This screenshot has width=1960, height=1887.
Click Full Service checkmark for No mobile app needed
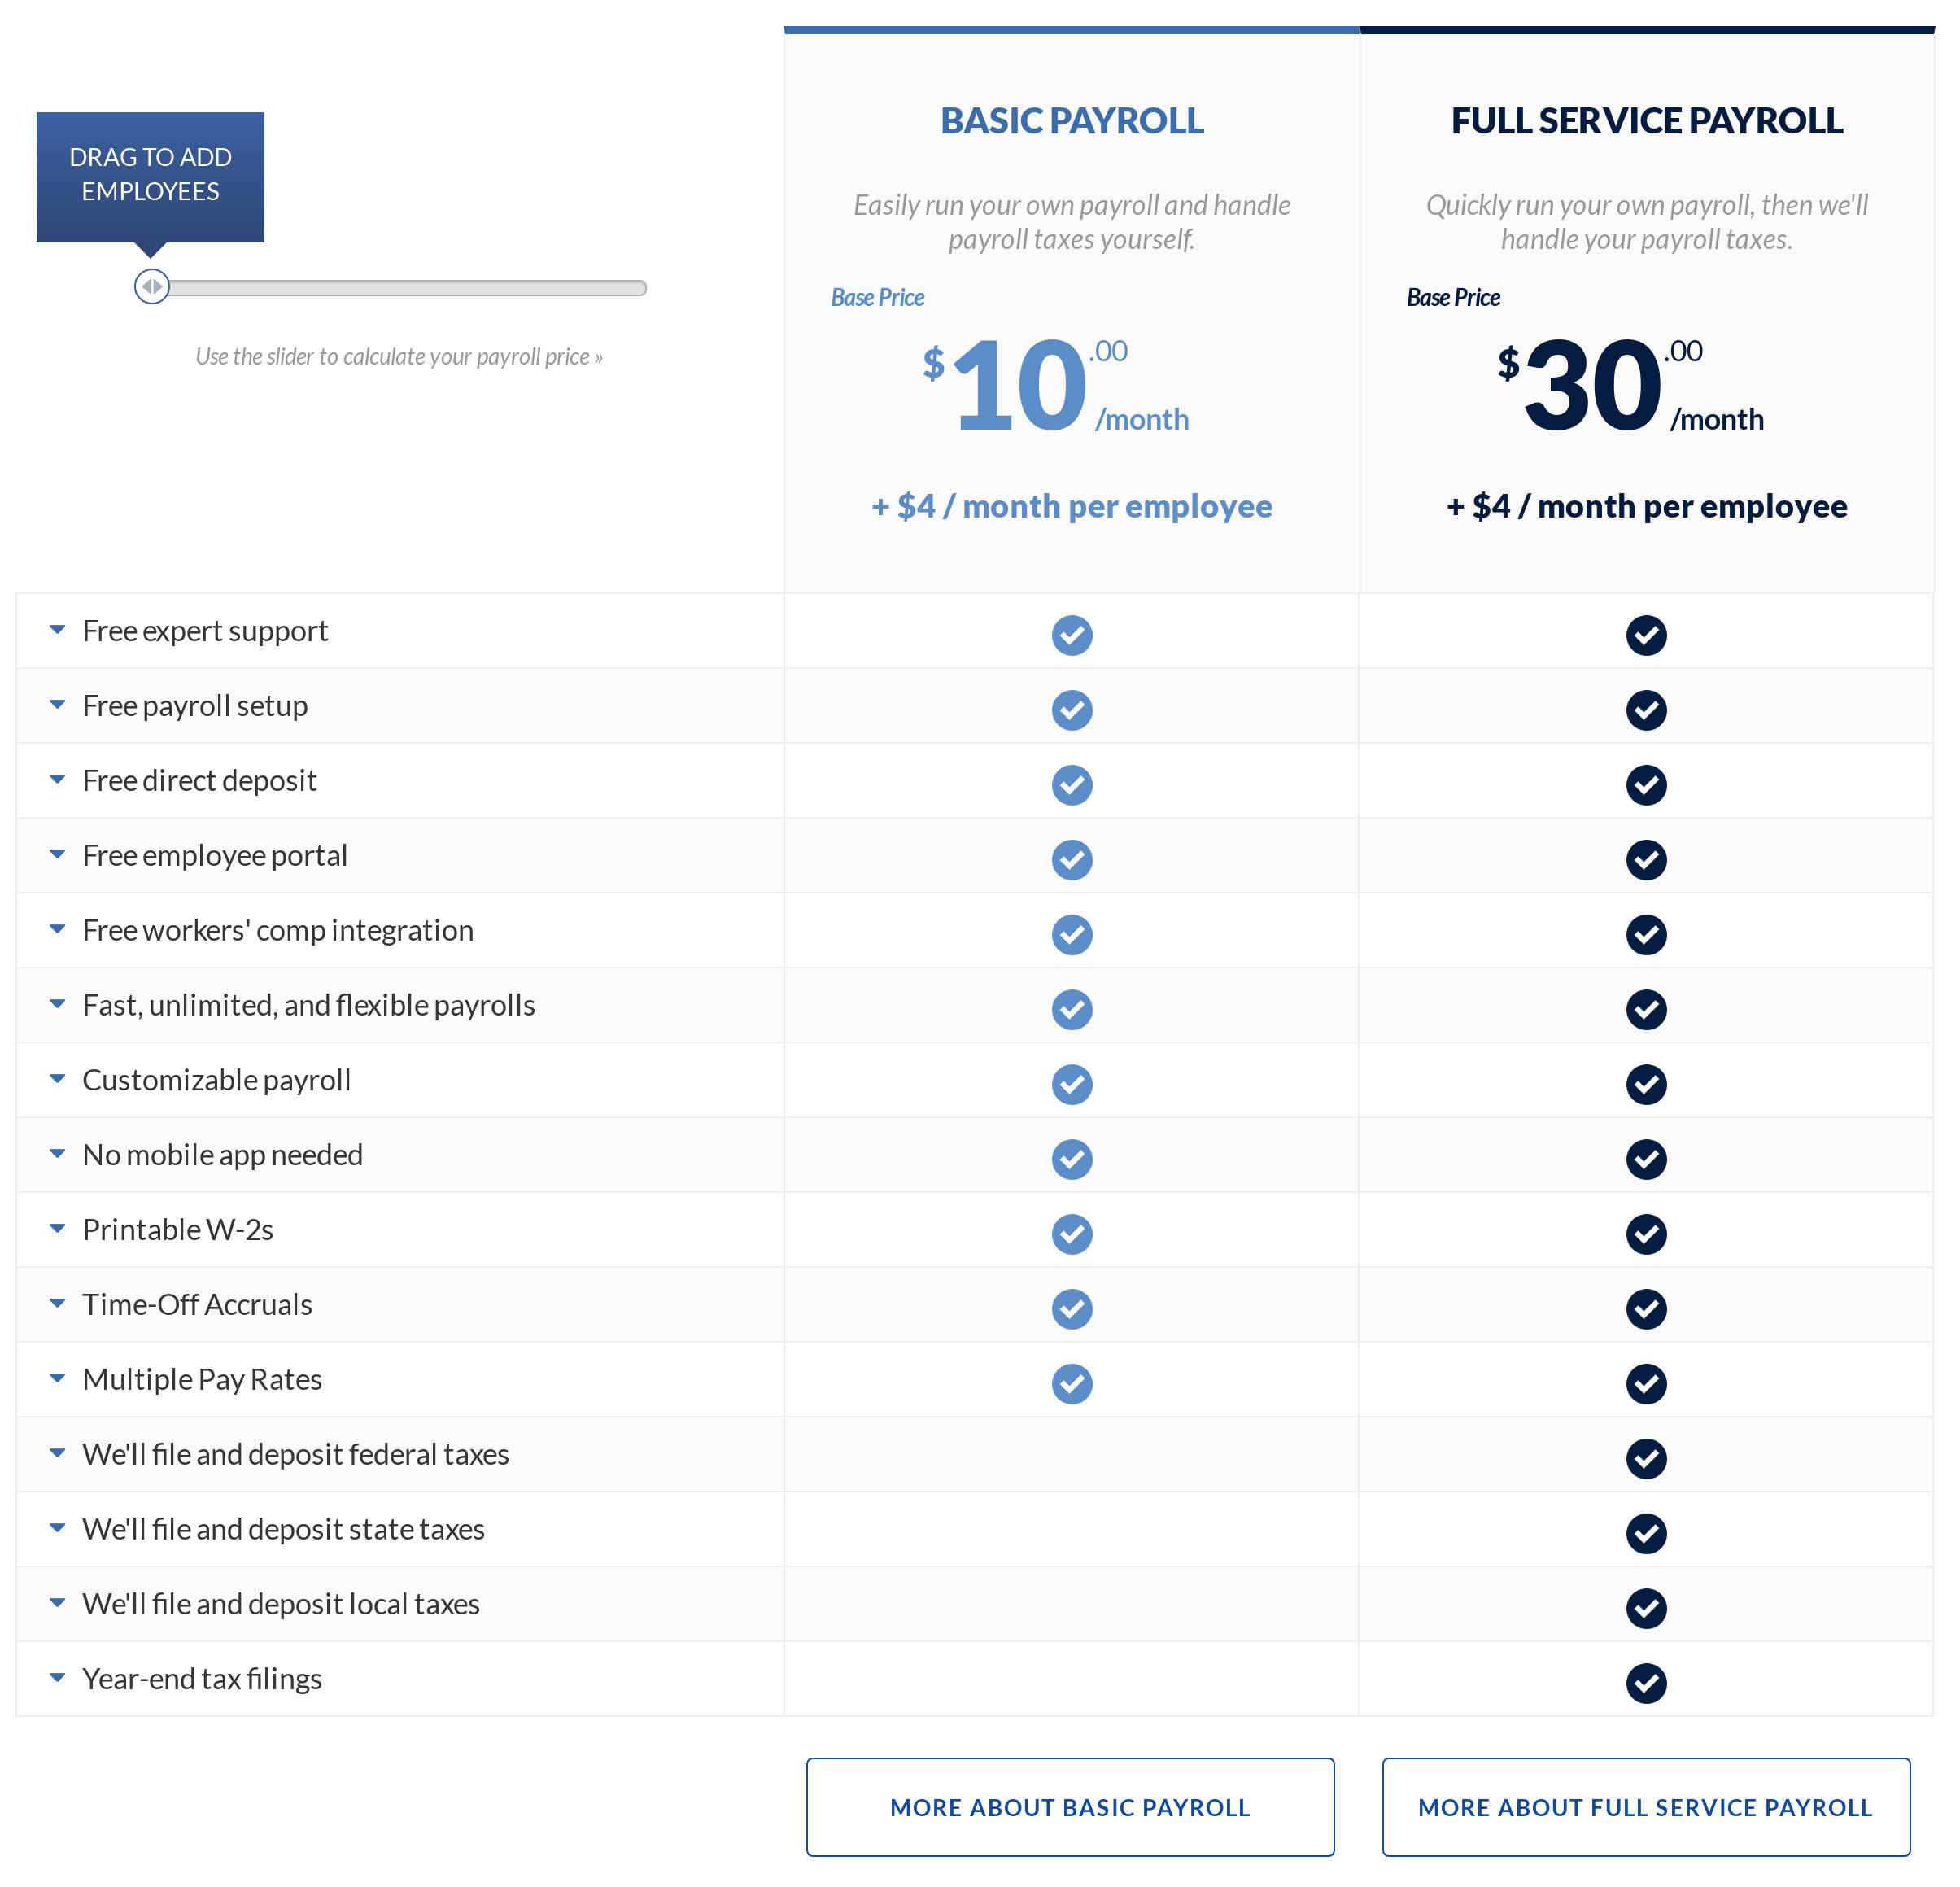pyautogui.click(x=1645, y=1159)
